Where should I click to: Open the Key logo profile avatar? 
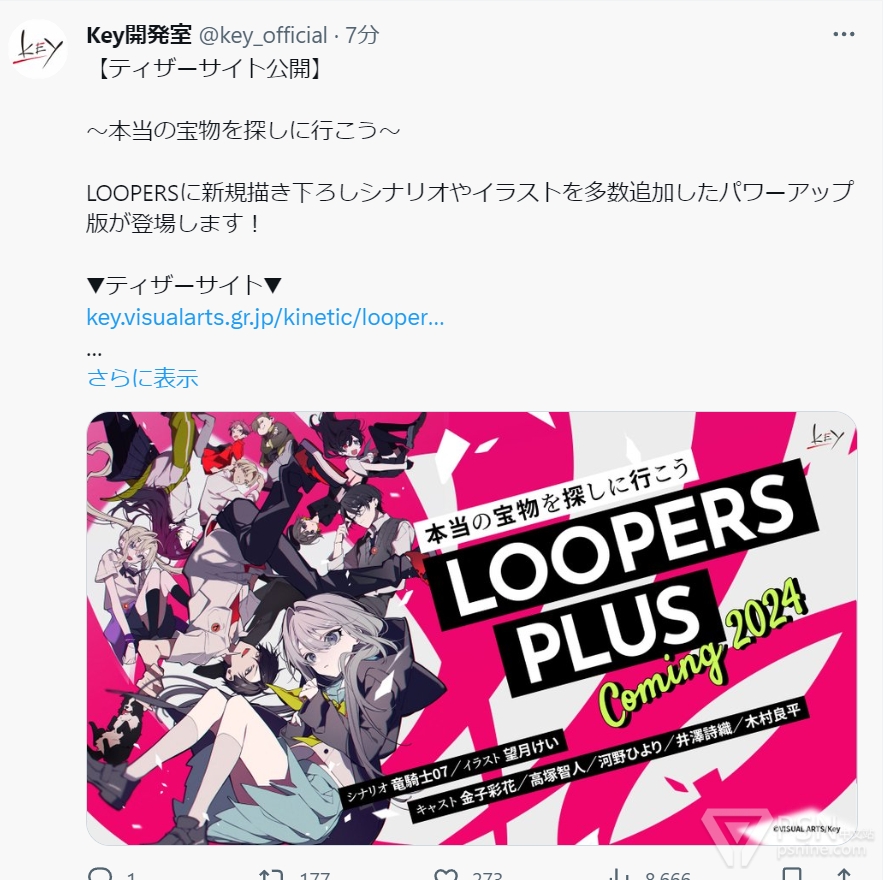pyautogui.click(x=38, y=49)
